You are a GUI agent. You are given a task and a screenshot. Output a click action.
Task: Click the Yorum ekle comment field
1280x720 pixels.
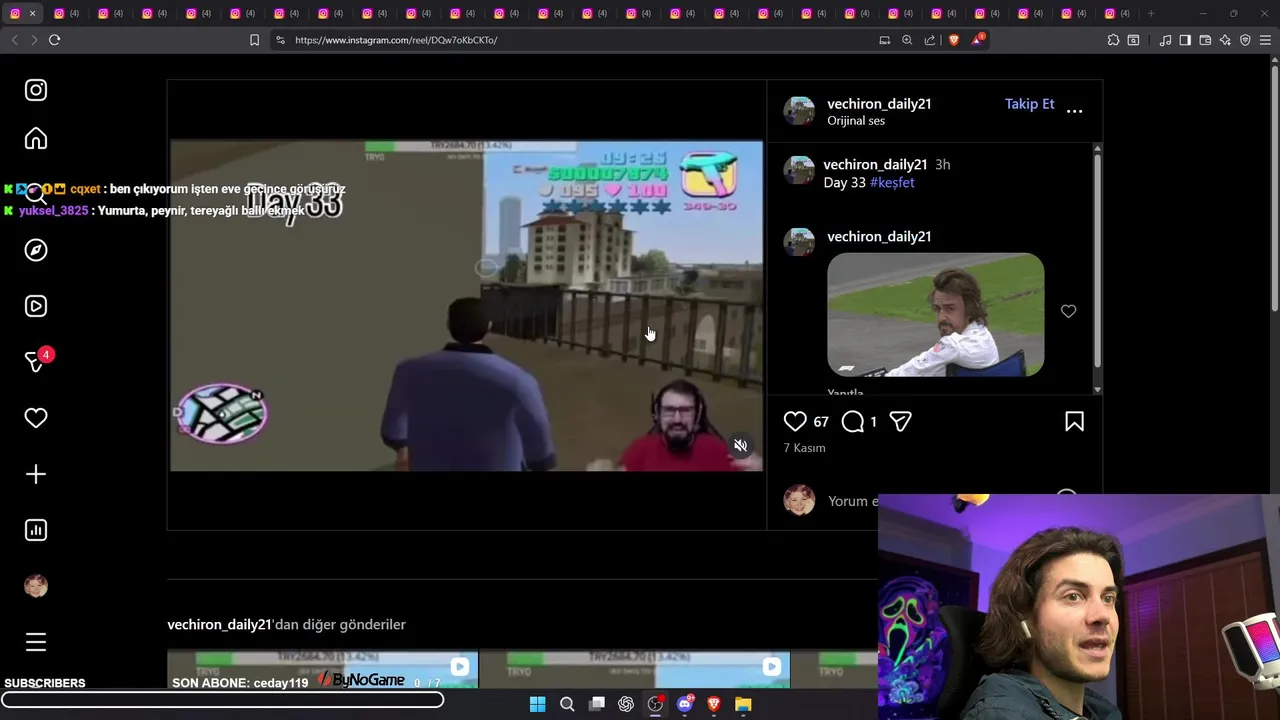853,501
